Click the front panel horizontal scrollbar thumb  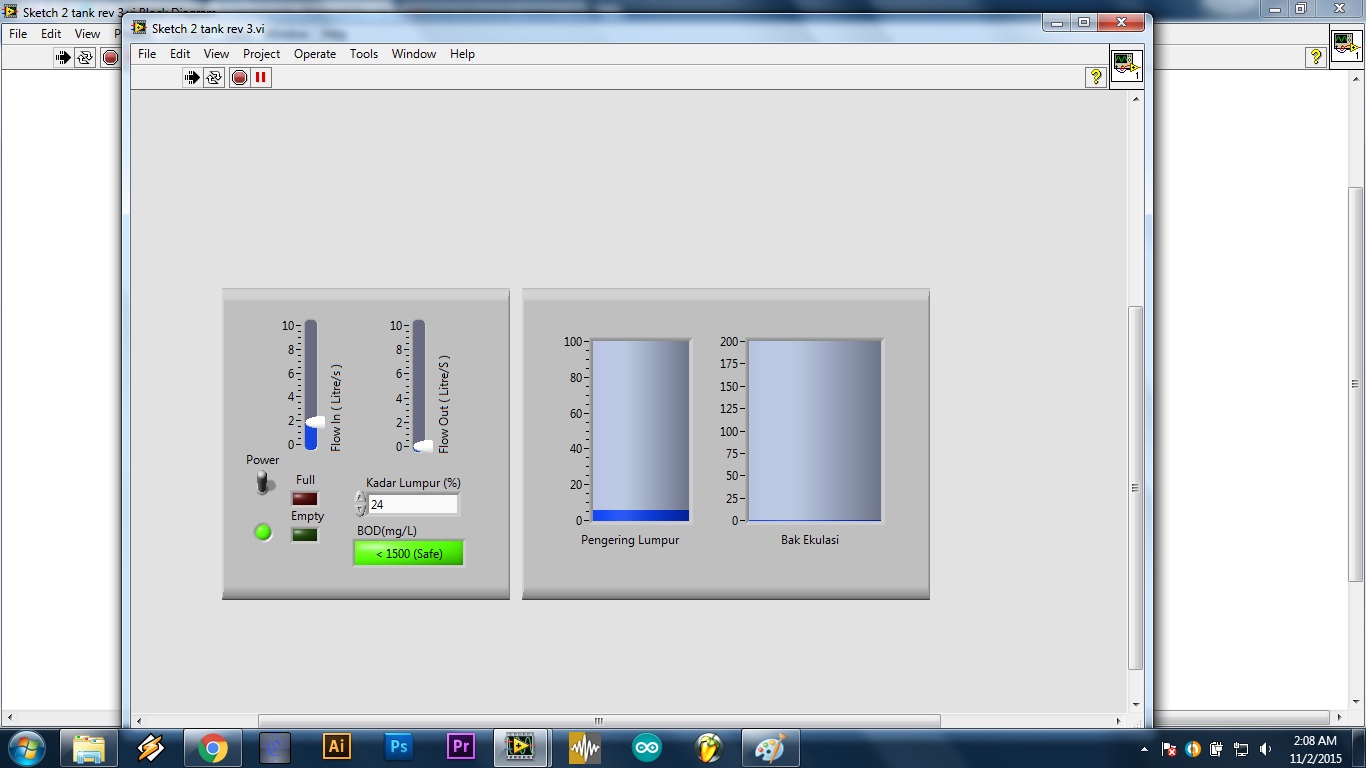point(599,721)
